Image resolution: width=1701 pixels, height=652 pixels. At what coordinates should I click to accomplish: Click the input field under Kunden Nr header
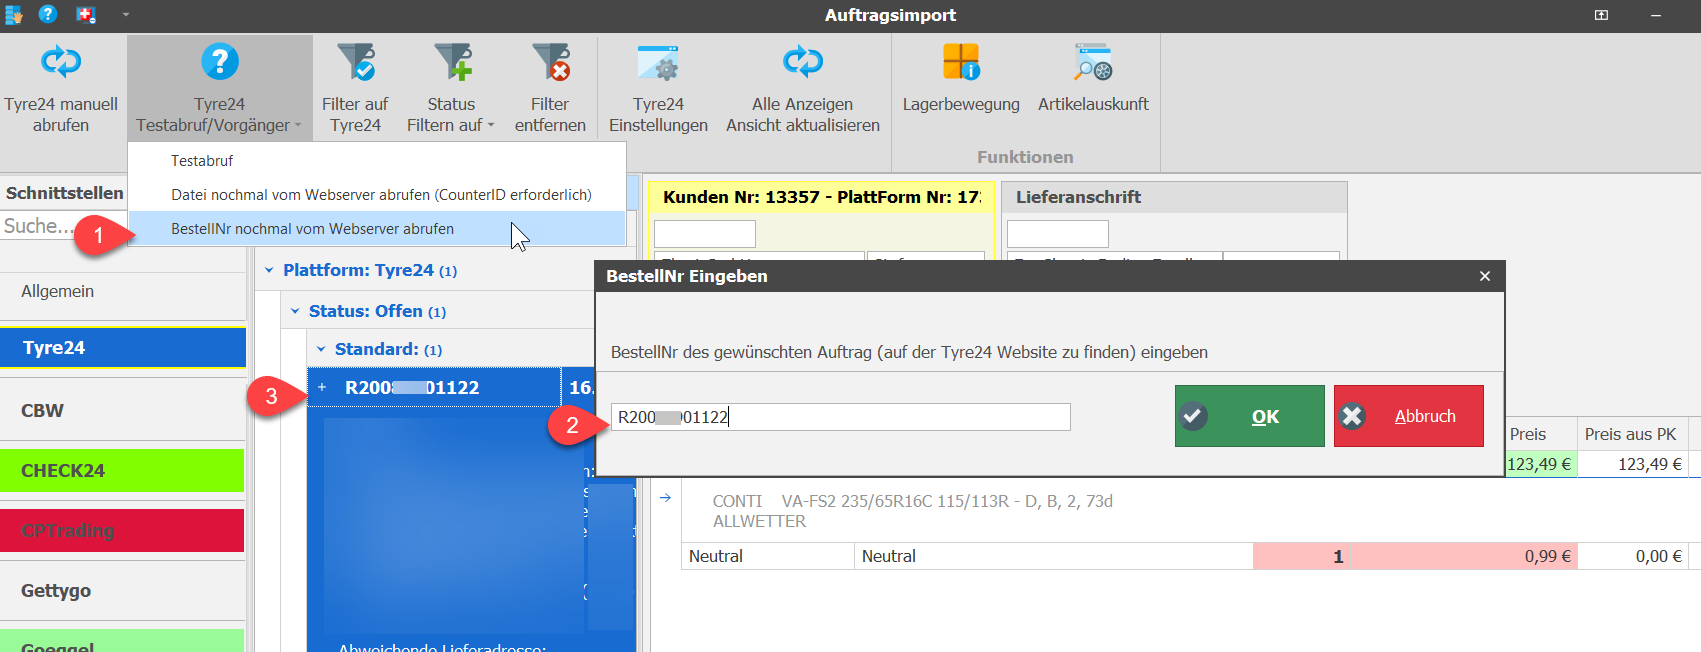[705, 234]
